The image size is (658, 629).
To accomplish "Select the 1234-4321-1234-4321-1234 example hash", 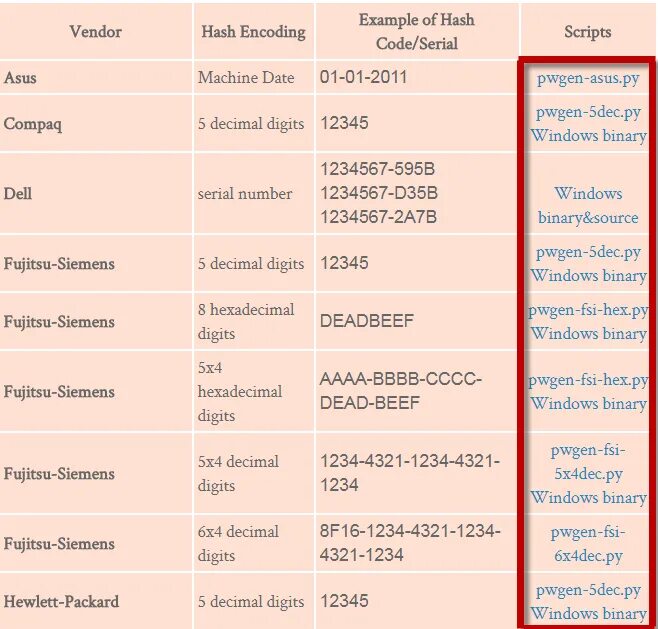I will click(x=410, y=473).
